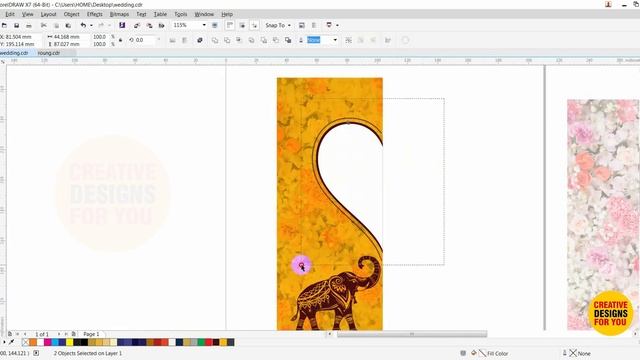The width and height of the screenshot is (640, 360).
Task: Undo last action with Undo arrow
Action: tap(83, 25)
